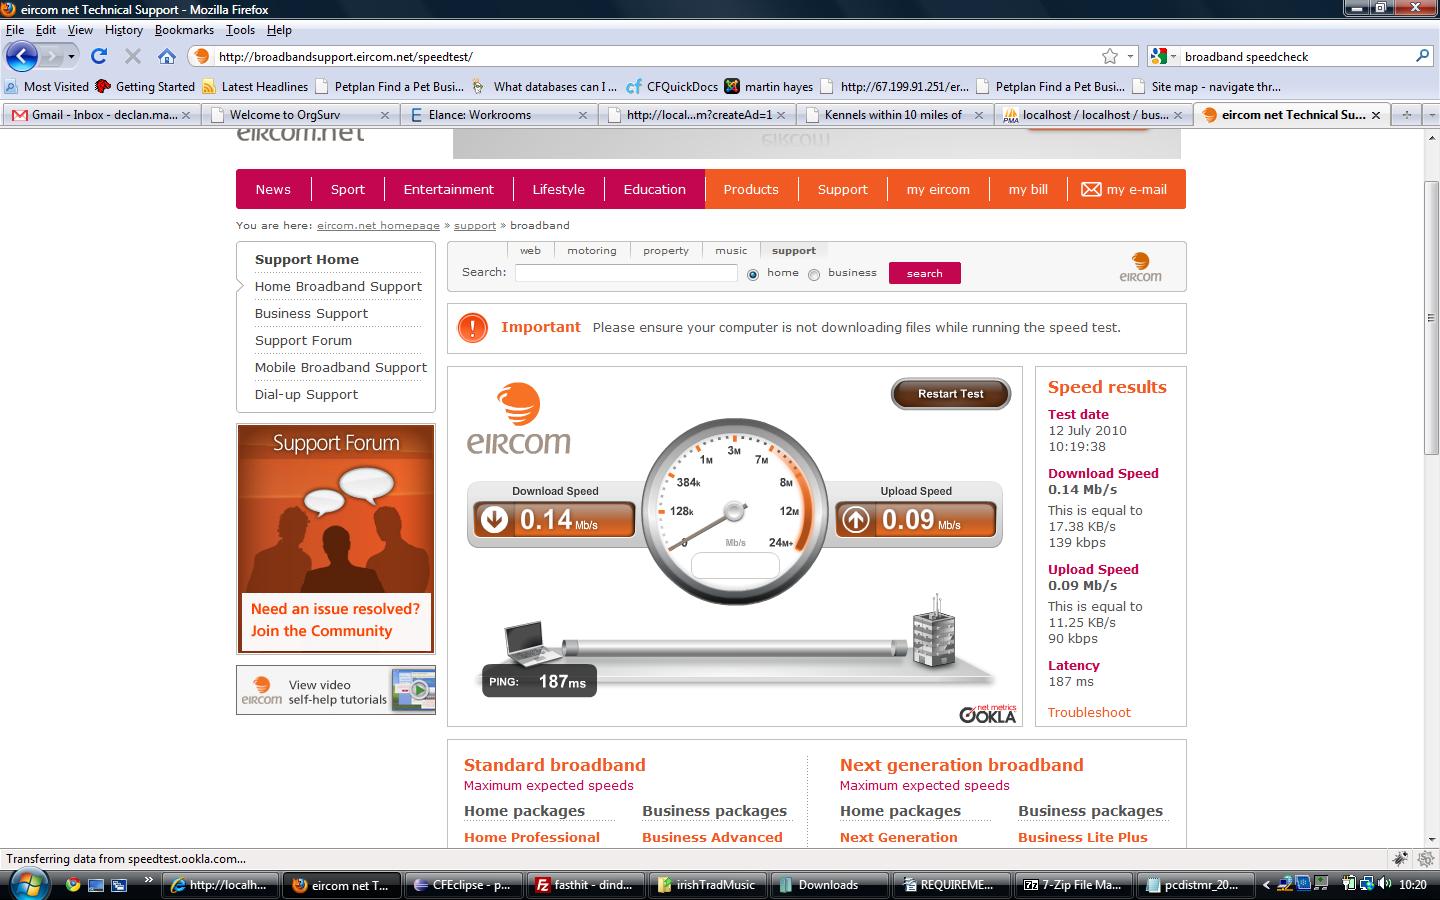Viewport: 1440px width, 900px height.
Task: Switch to the FileZilla fasthit taskbar window
Action: (587, 884)
